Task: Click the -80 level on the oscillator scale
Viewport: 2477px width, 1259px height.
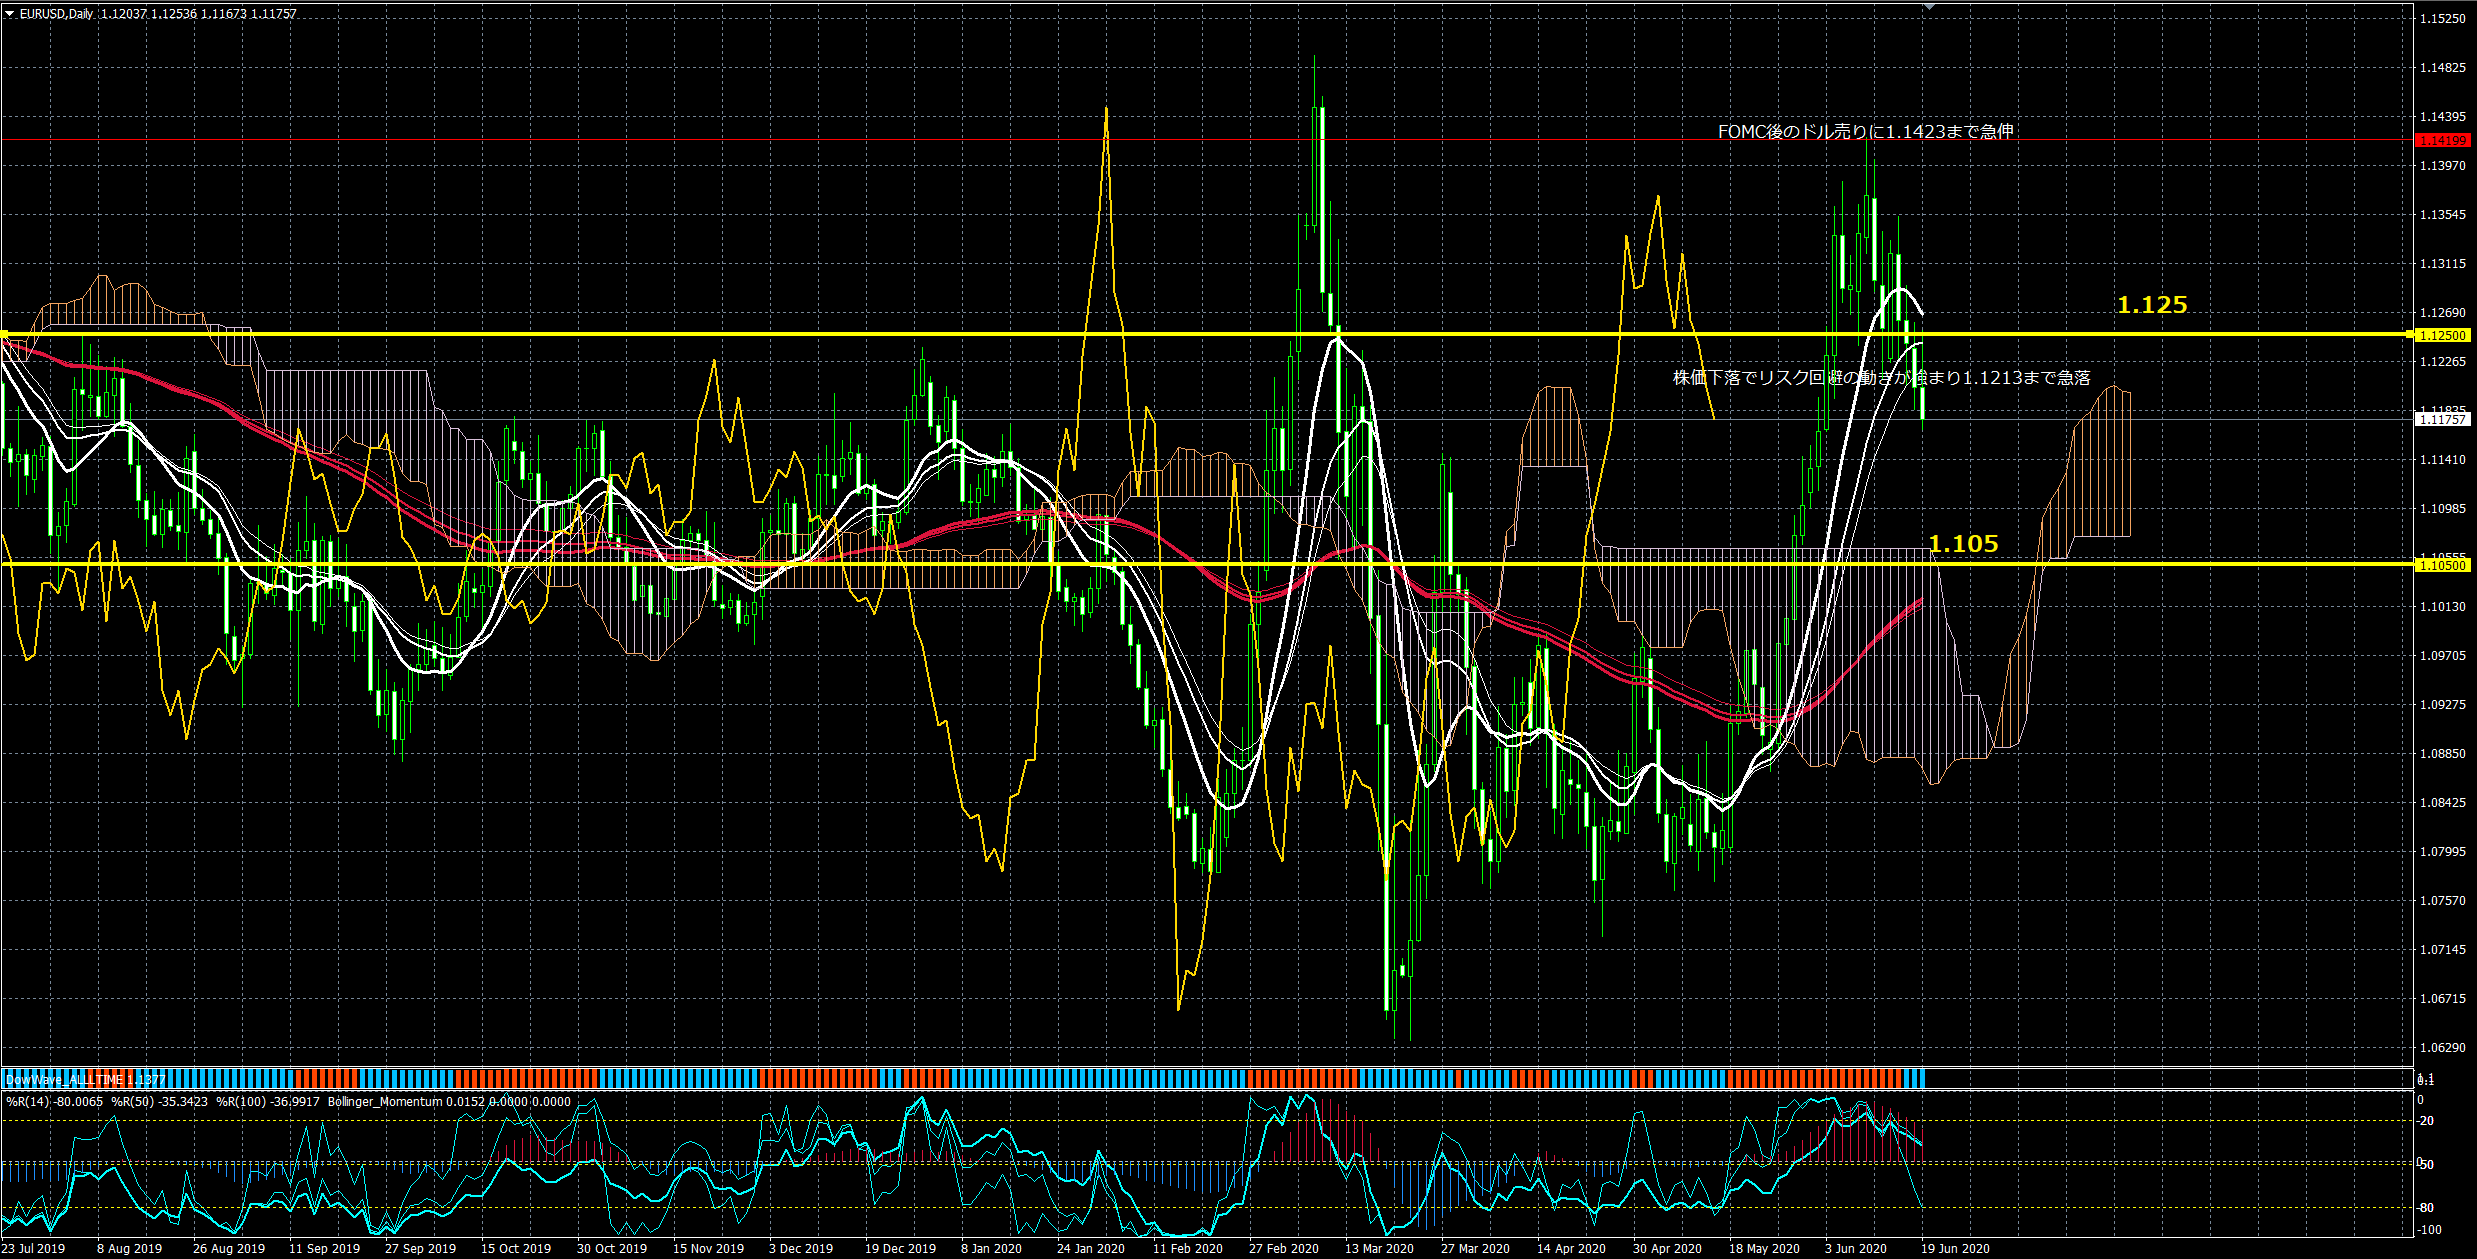Action: 2426,1208
